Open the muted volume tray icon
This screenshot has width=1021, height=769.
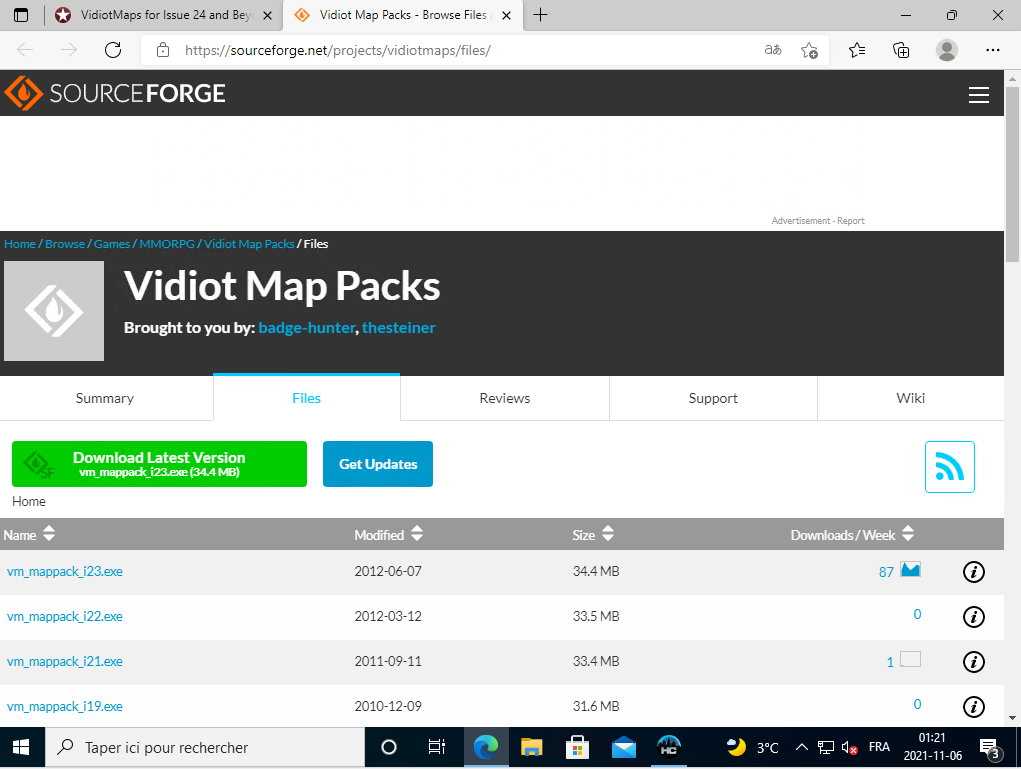click(x=849, y=748)
